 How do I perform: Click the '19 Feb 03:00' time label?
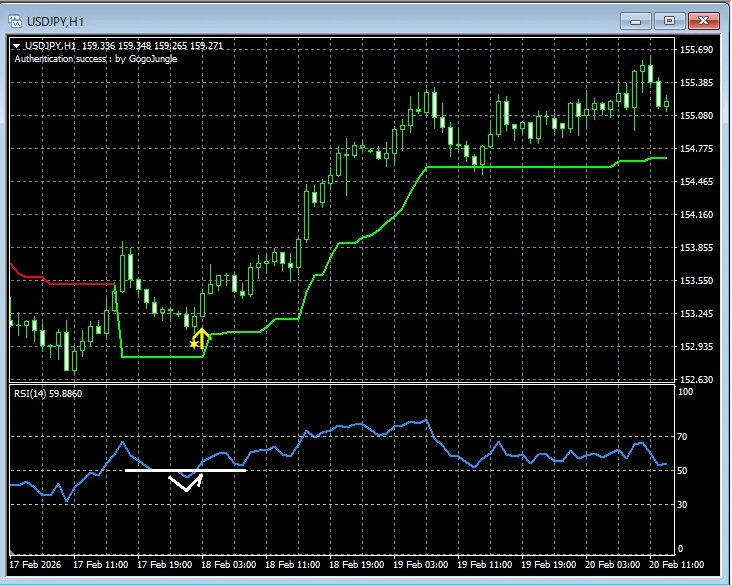point(420,564)
